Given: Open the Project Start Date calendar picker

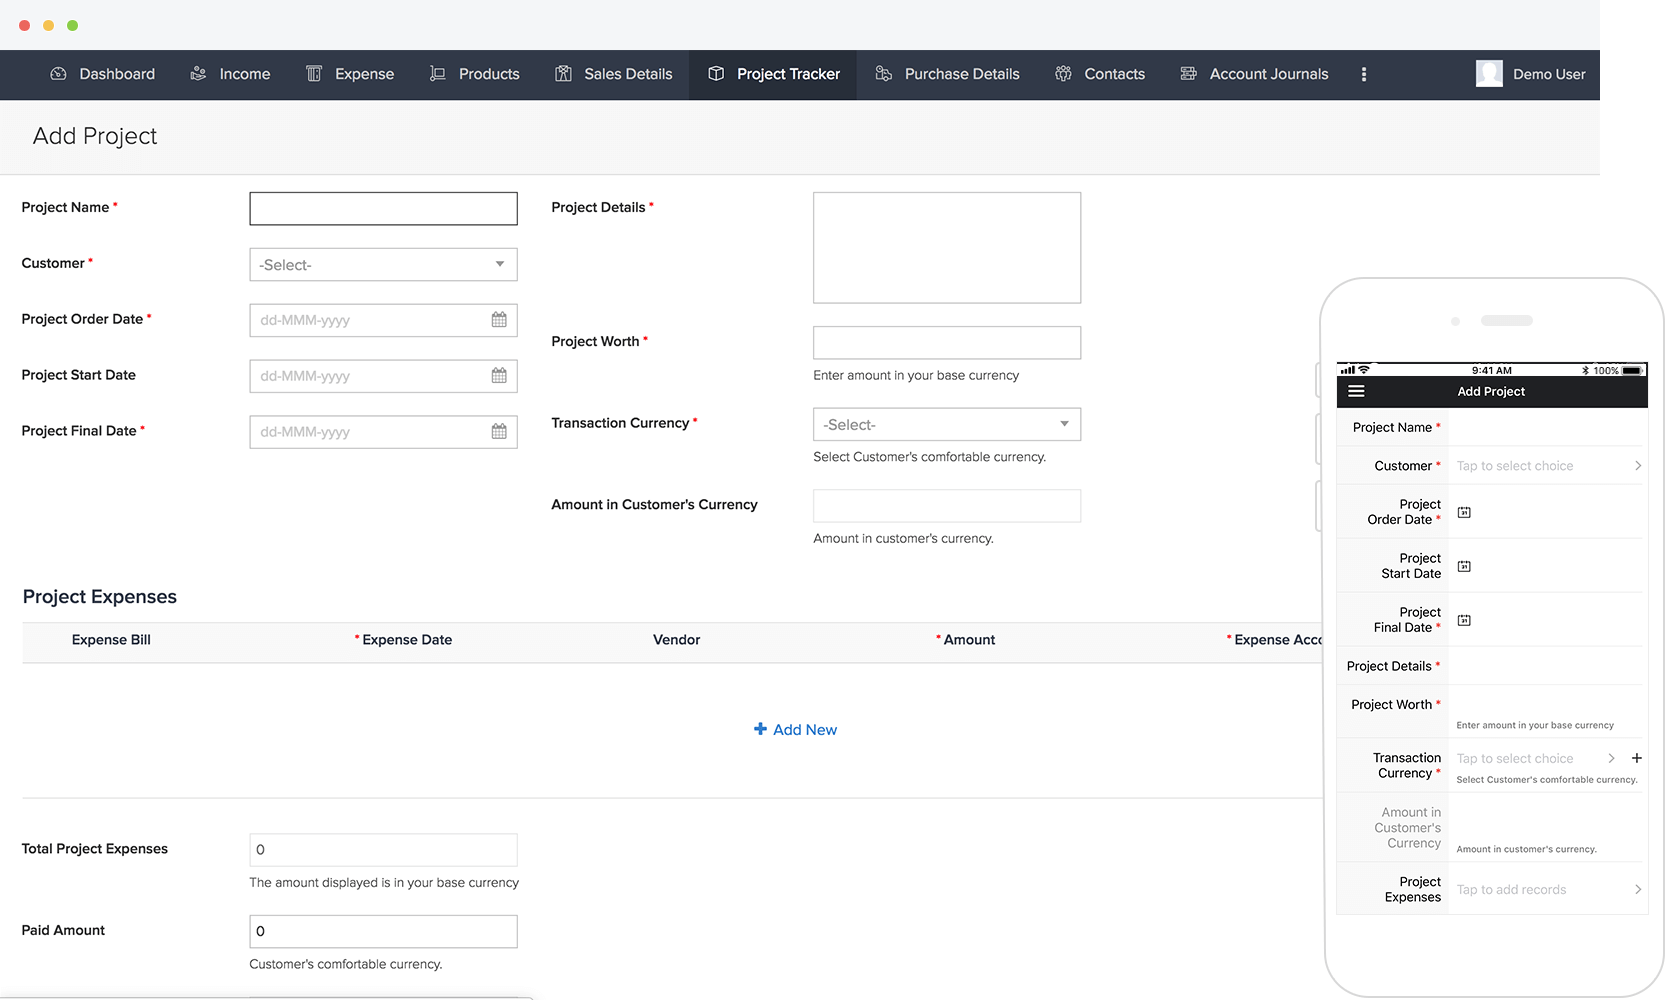Looking at the screenshot, I should click(x=499, y=376).
